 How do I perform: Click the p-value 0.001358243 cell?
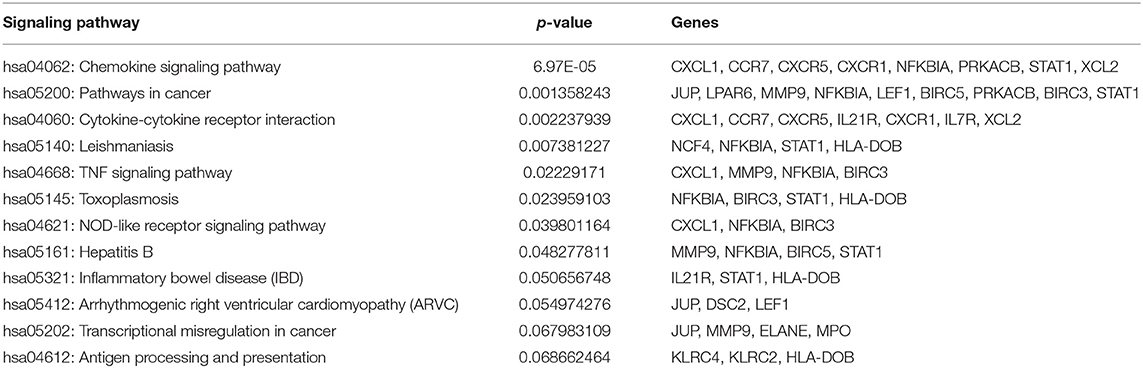pos(561,94)
